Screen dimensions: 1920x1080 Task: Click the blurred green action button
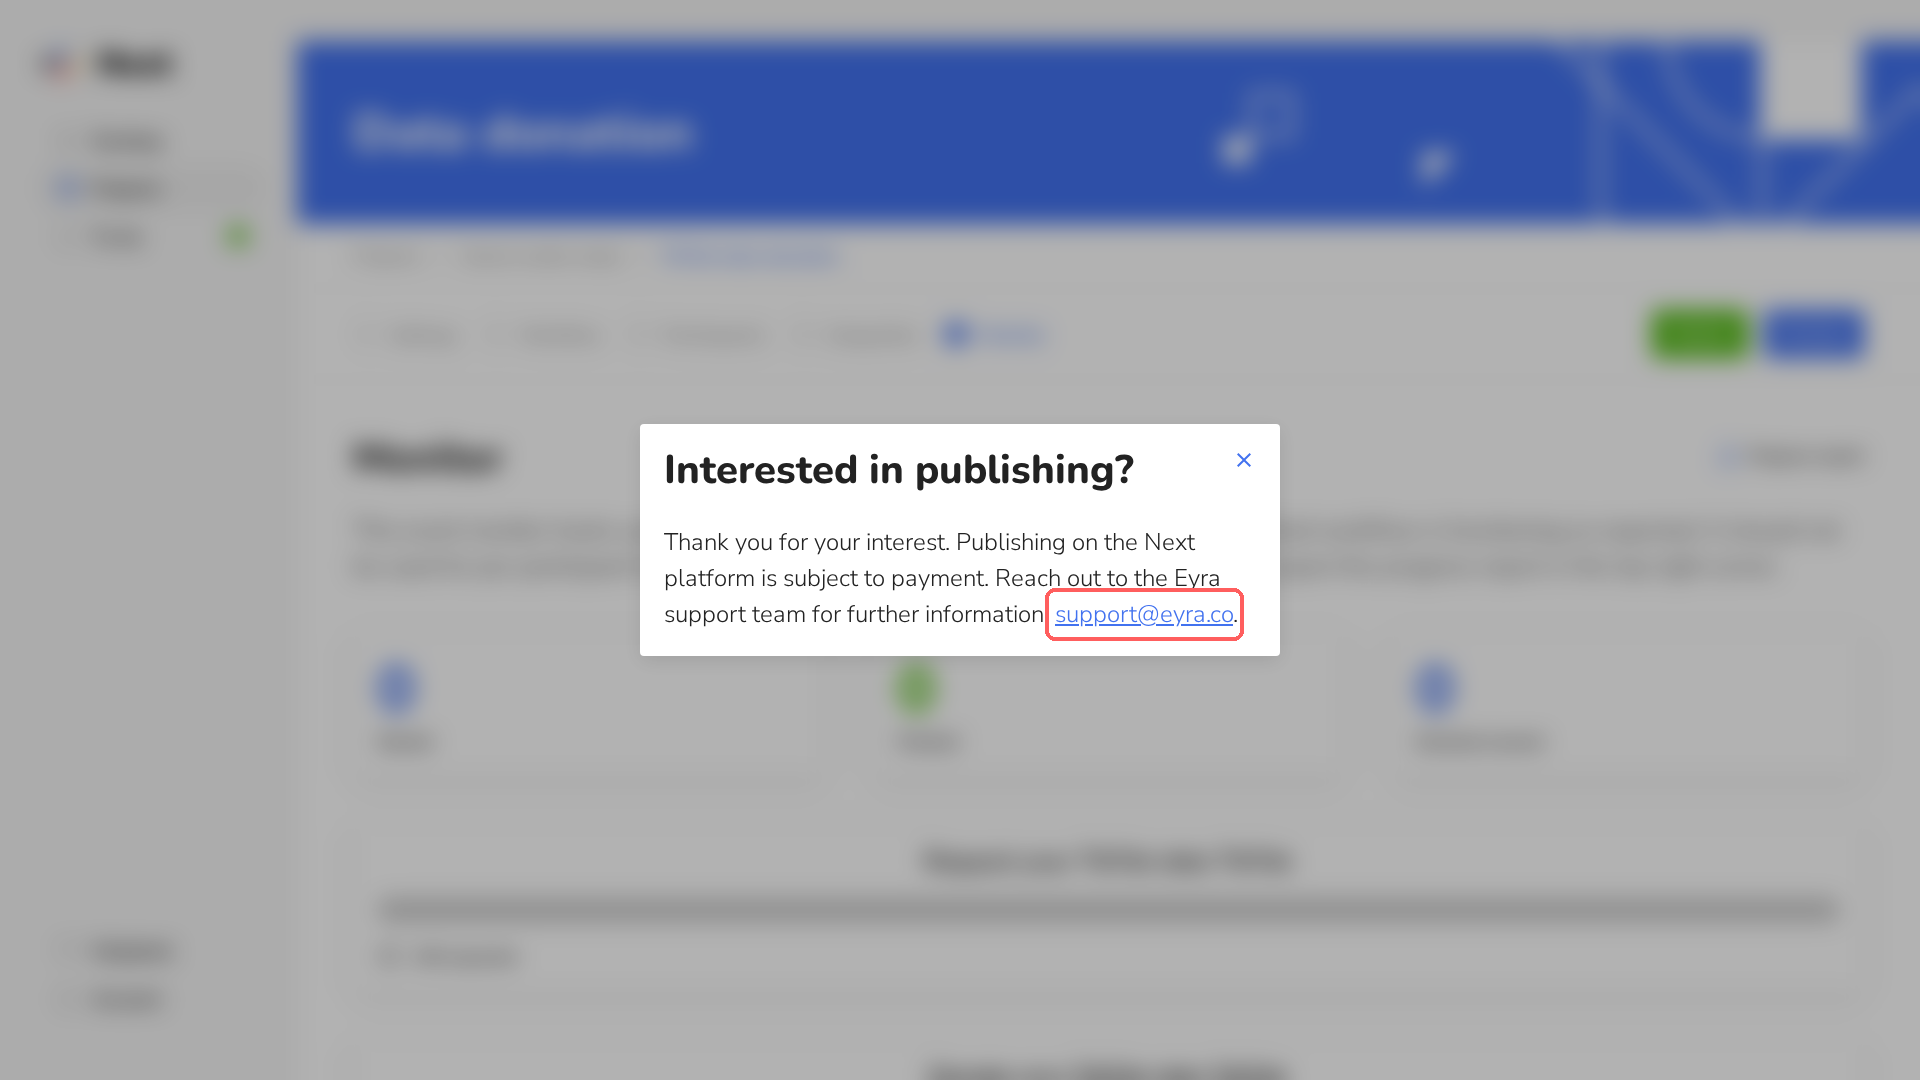(x=1700, y=334)
